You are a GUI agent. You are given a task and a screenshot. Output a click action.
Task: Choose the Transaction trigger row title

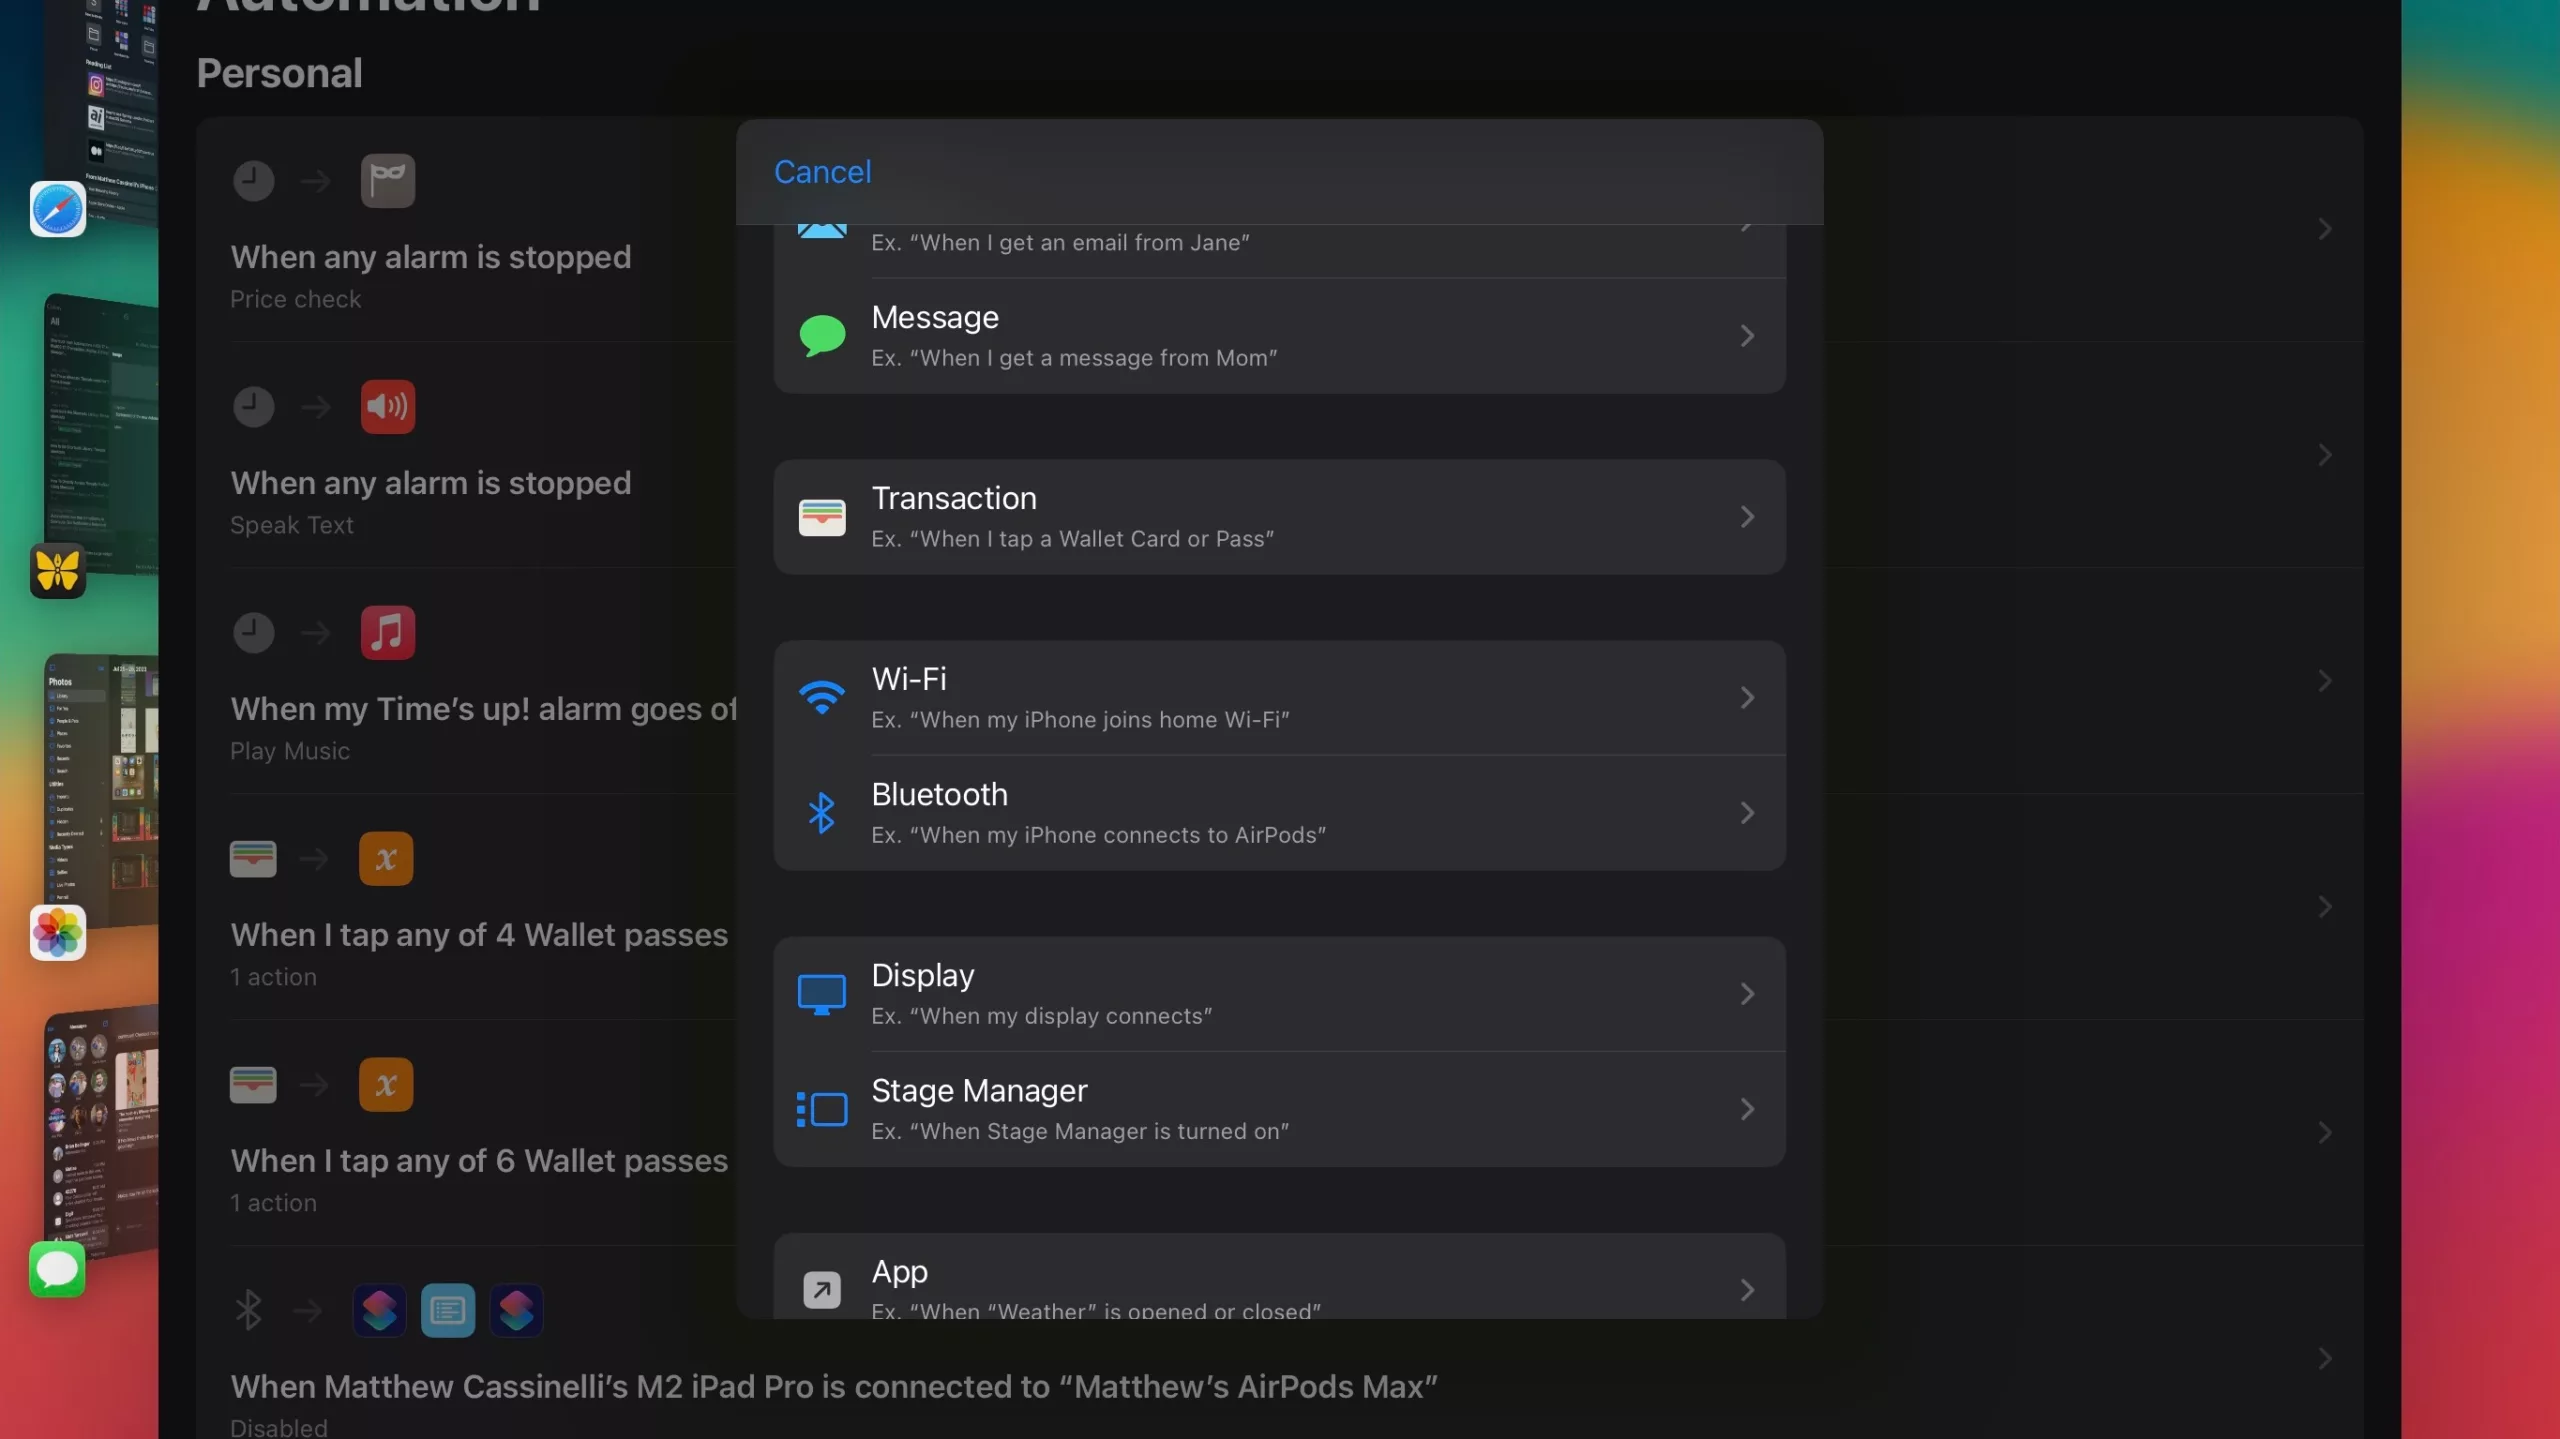pyautogui.click(x=954, y=498)
